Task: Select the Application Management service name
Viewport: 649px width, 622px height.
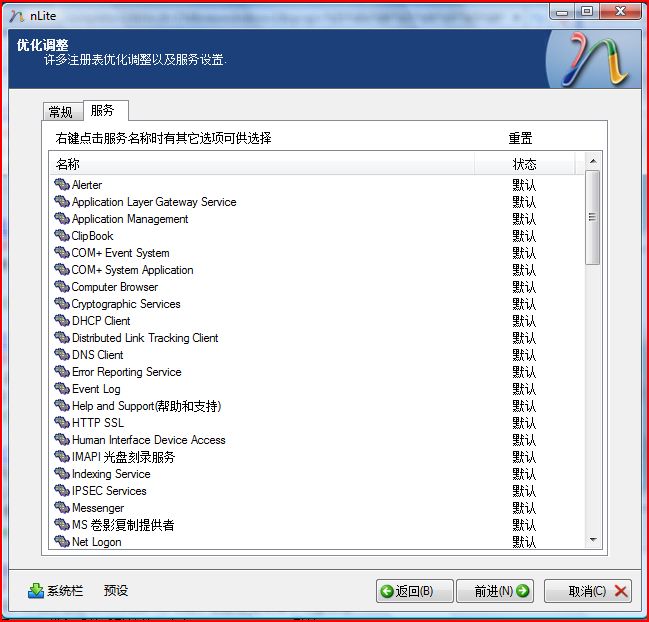Action: [x=130, y=219]
